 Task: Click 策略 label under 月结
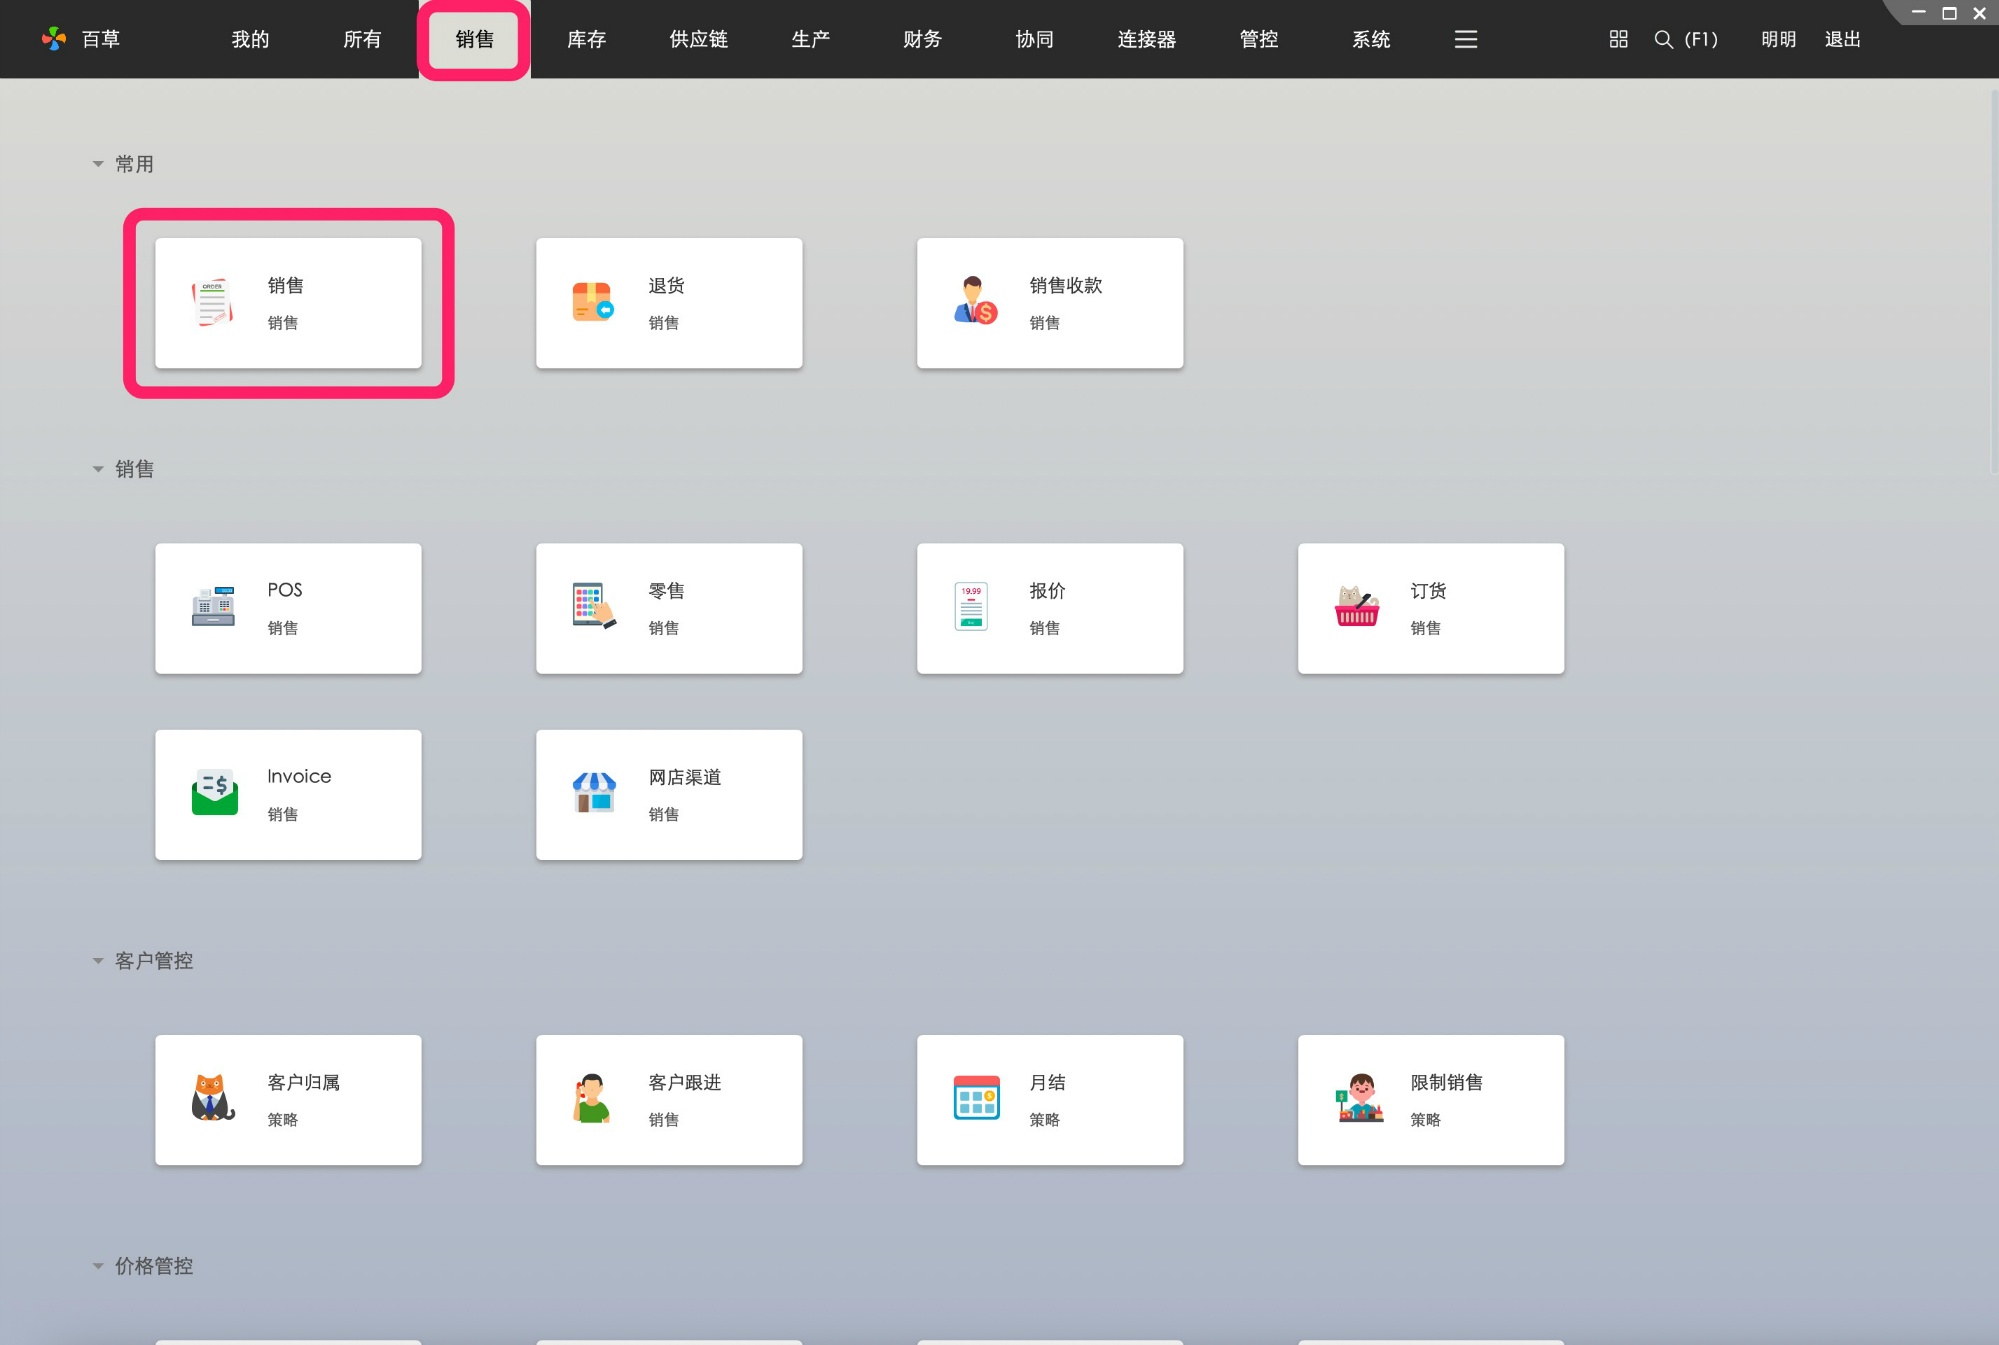(x=1044, y=1120)
